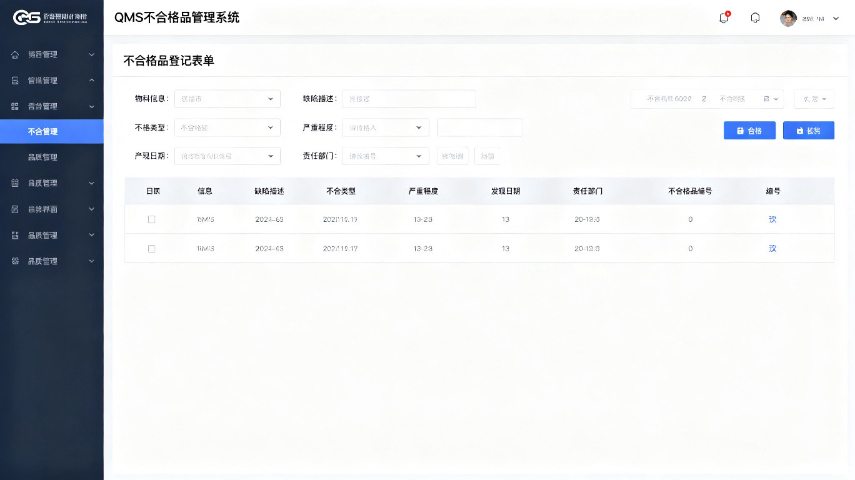Image resolution: width=855 pixels, height=480 pixels.
Task: Click the sidebar icon just below the indented submenu
Action: [x=15, y=183]
